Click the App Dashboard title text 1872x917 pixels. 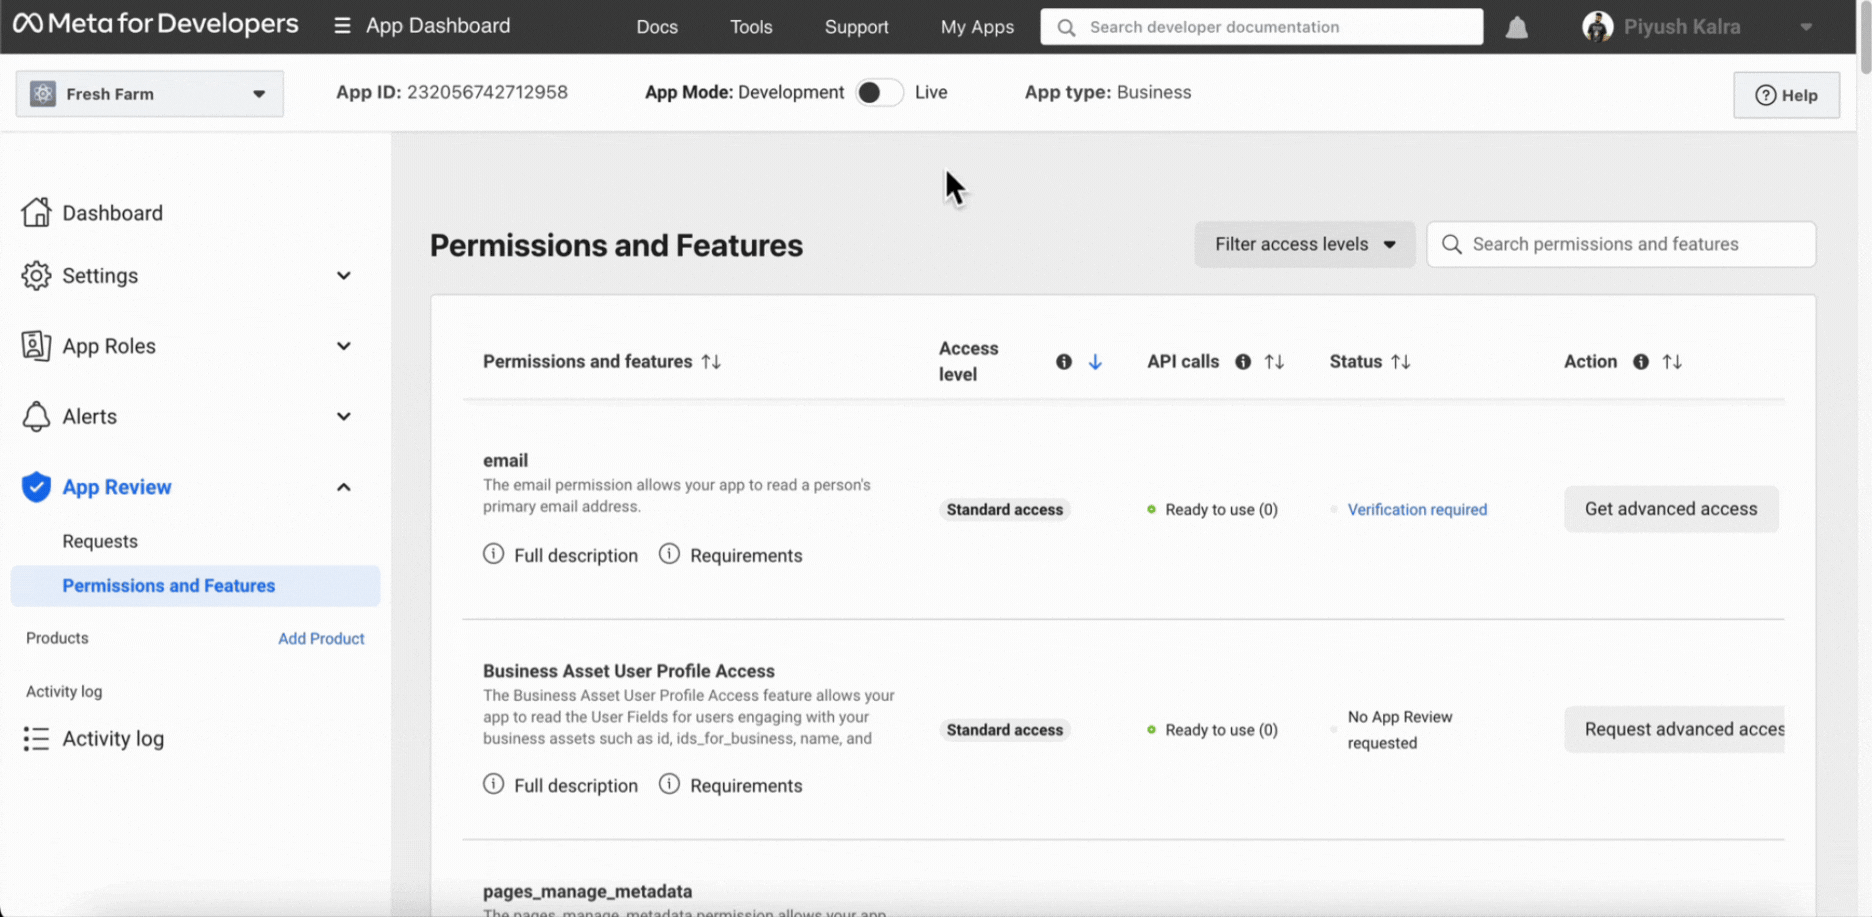coord(438,26)
